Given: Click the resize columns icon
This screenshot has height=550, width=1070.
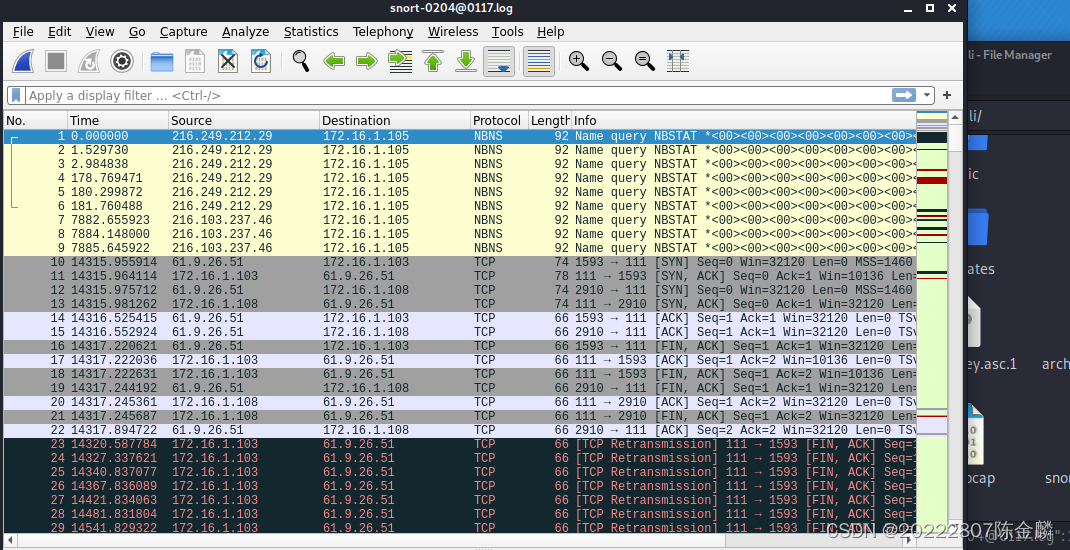Looking at the screenshot, I should pyautogui.click(x=678, y=61).
